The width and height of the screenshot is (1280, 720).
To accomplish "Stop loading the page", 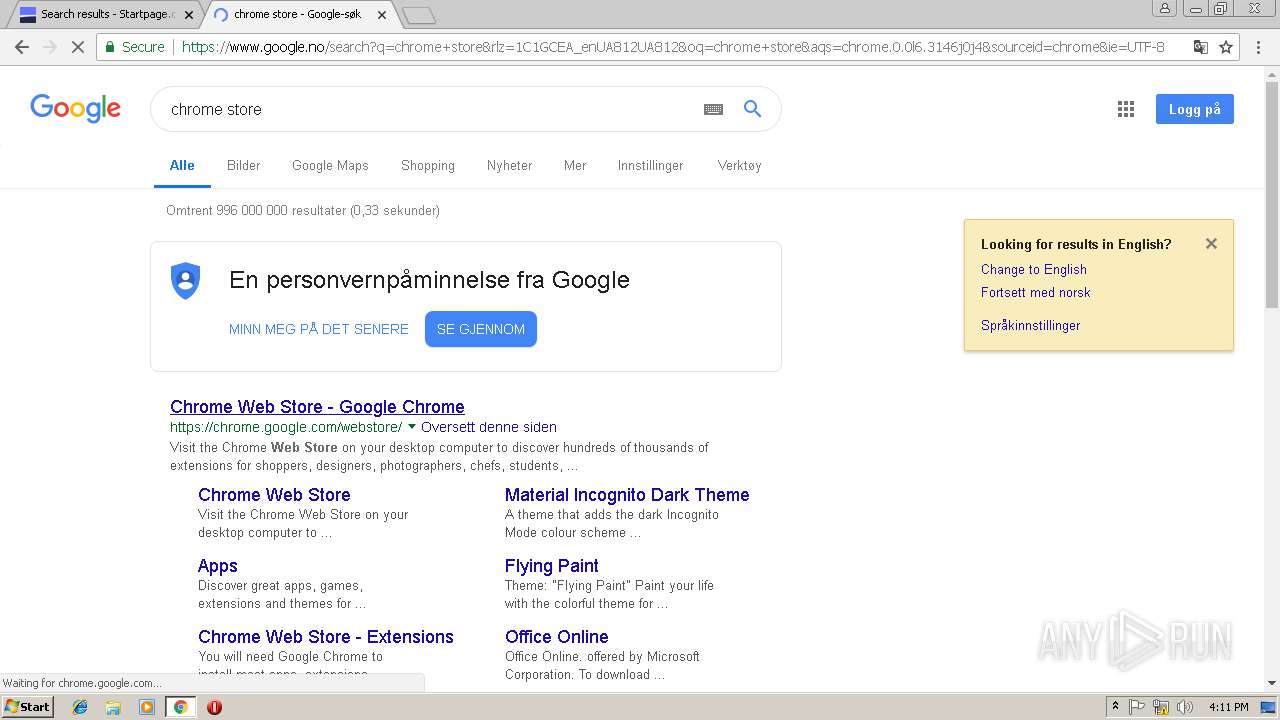I will tap(78, 47).
